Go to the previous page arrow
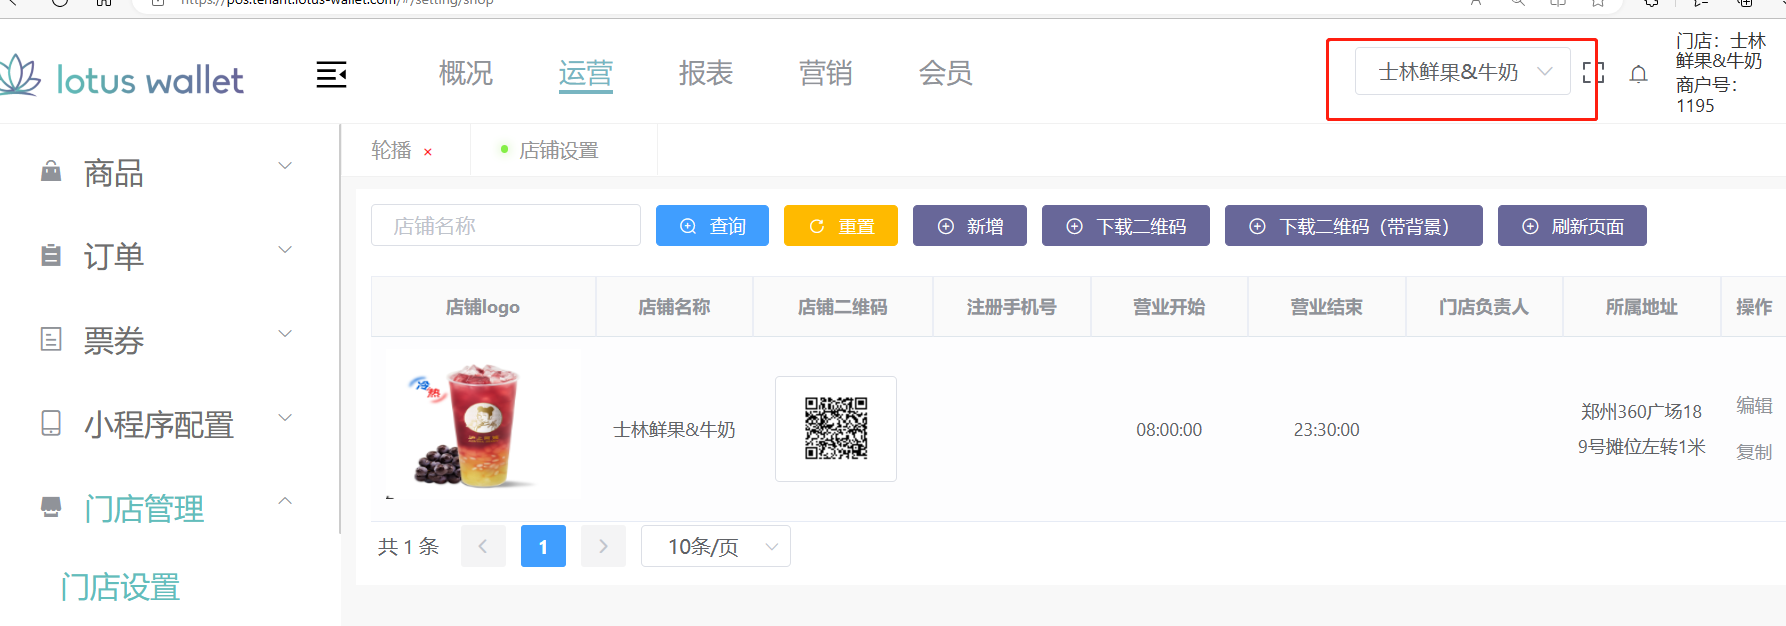The width and height of the screenshot is (1786, 626). [483, 546]
